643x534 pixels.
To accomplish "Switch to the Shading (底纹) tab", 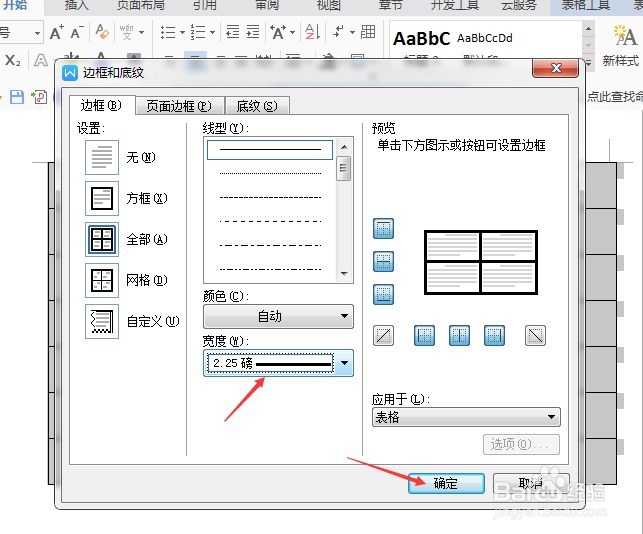I will tap(257, 106).
